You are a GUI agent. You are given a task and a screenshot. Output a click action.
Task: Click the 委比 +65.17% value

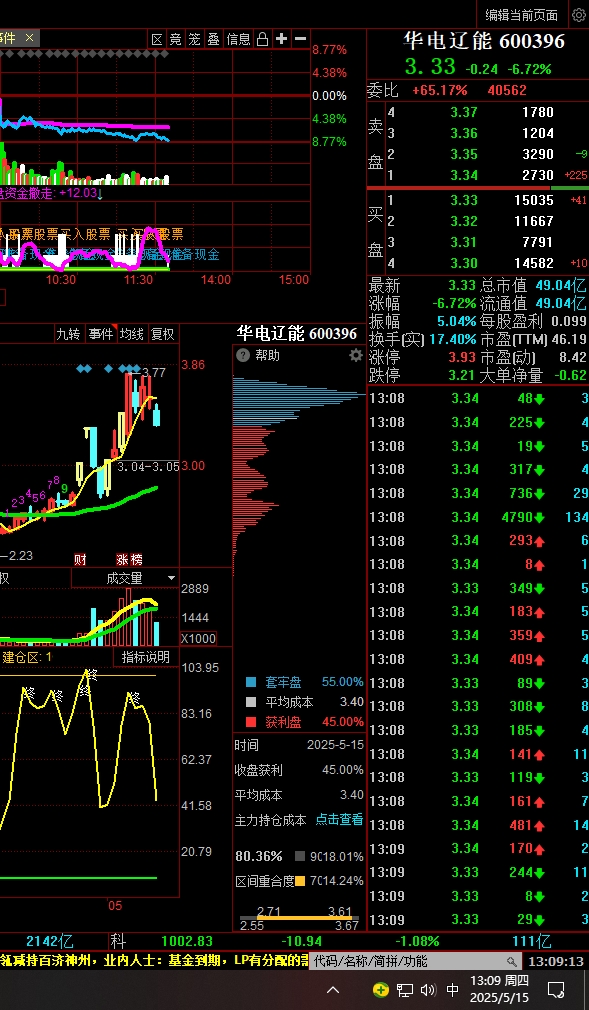[x=440, y=91]
